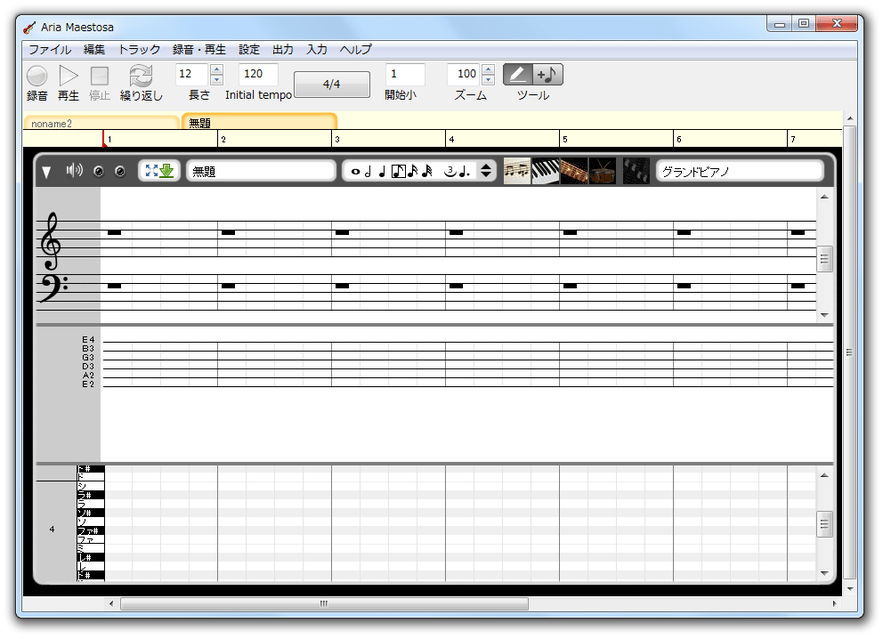883x639 pixels.
Task: Select the sixteenth note duration
Action: [413, 171]
